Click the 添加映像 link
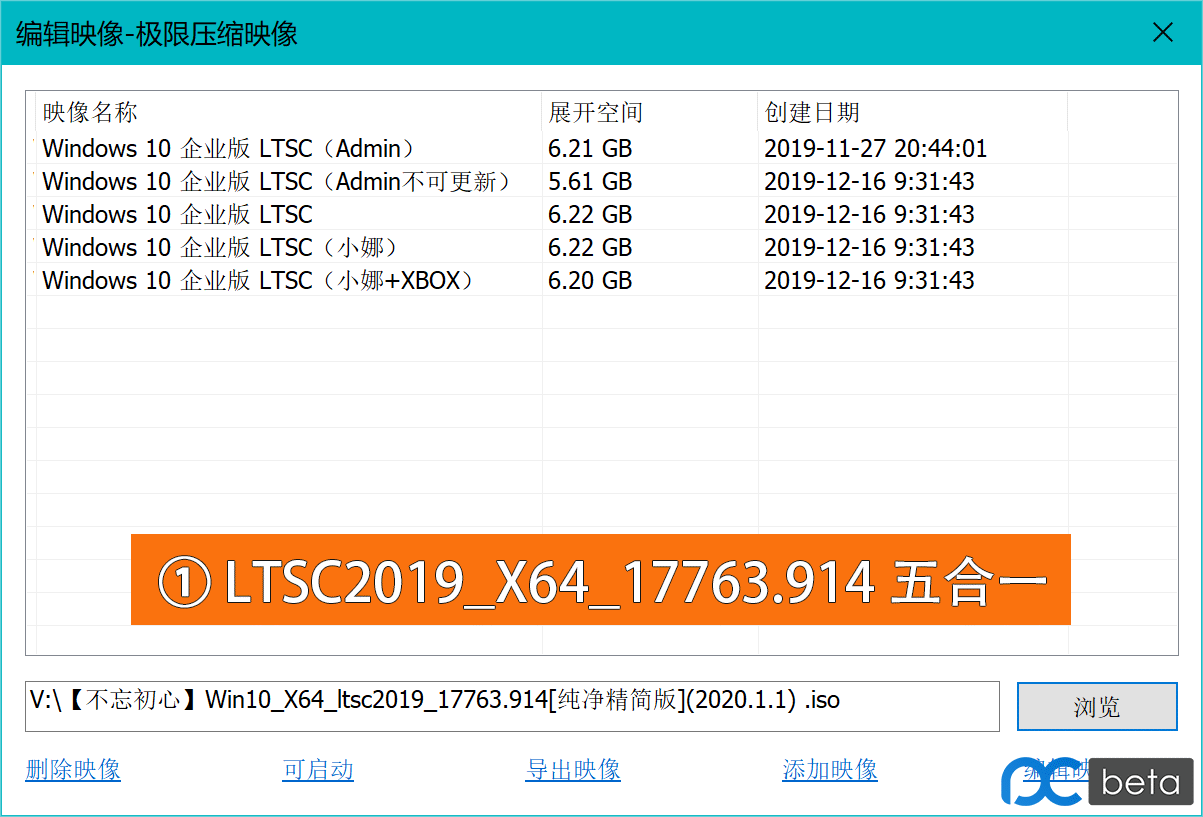Image resolution: width=1203 pixels, height=817 pixels. click(x=830, y=769)
